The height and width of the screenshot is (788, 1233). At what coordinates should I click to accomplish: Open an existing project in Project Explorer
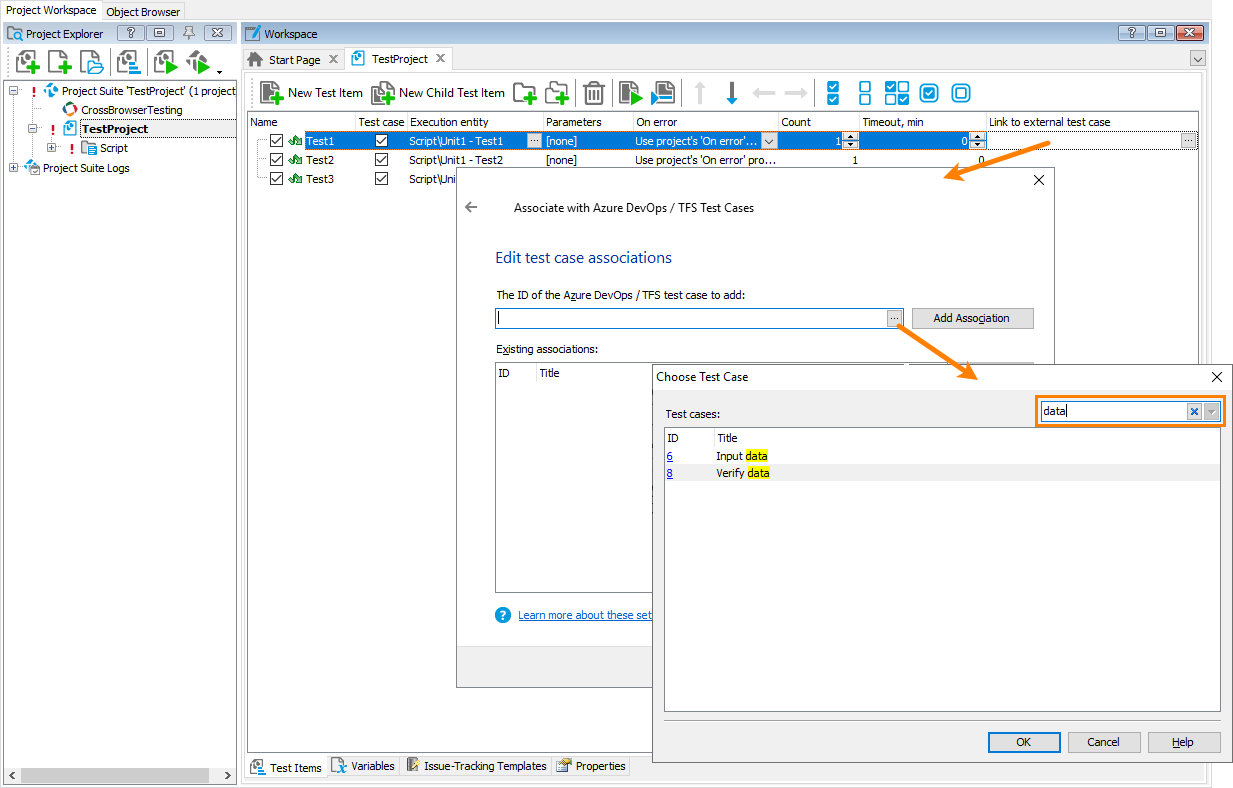click(92, 62)
